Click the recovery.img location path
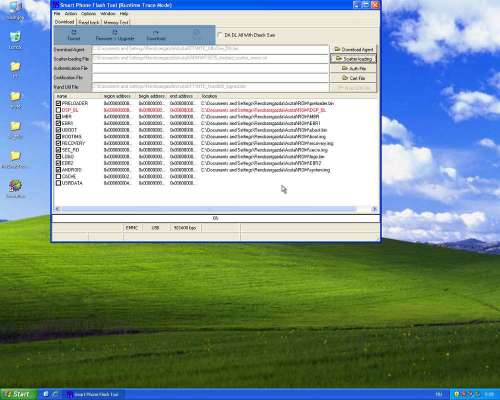 pyautogui.click(x=267, y=143)
